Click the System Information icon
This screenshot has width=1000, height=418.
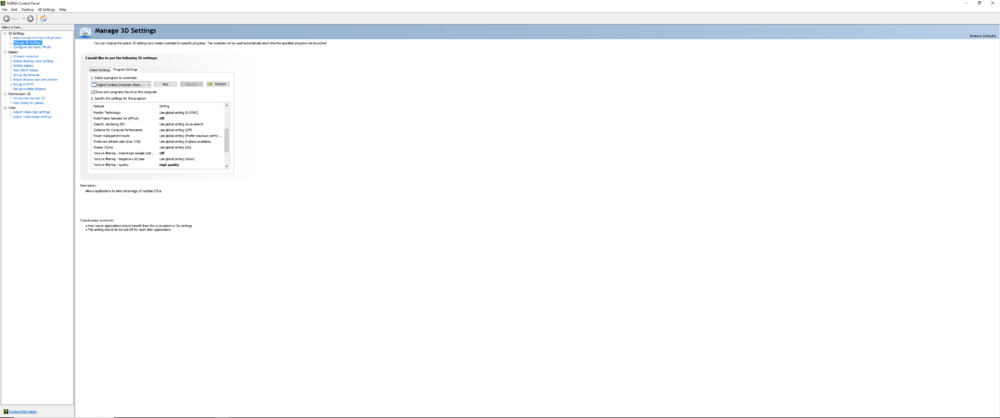coord(6,412)
